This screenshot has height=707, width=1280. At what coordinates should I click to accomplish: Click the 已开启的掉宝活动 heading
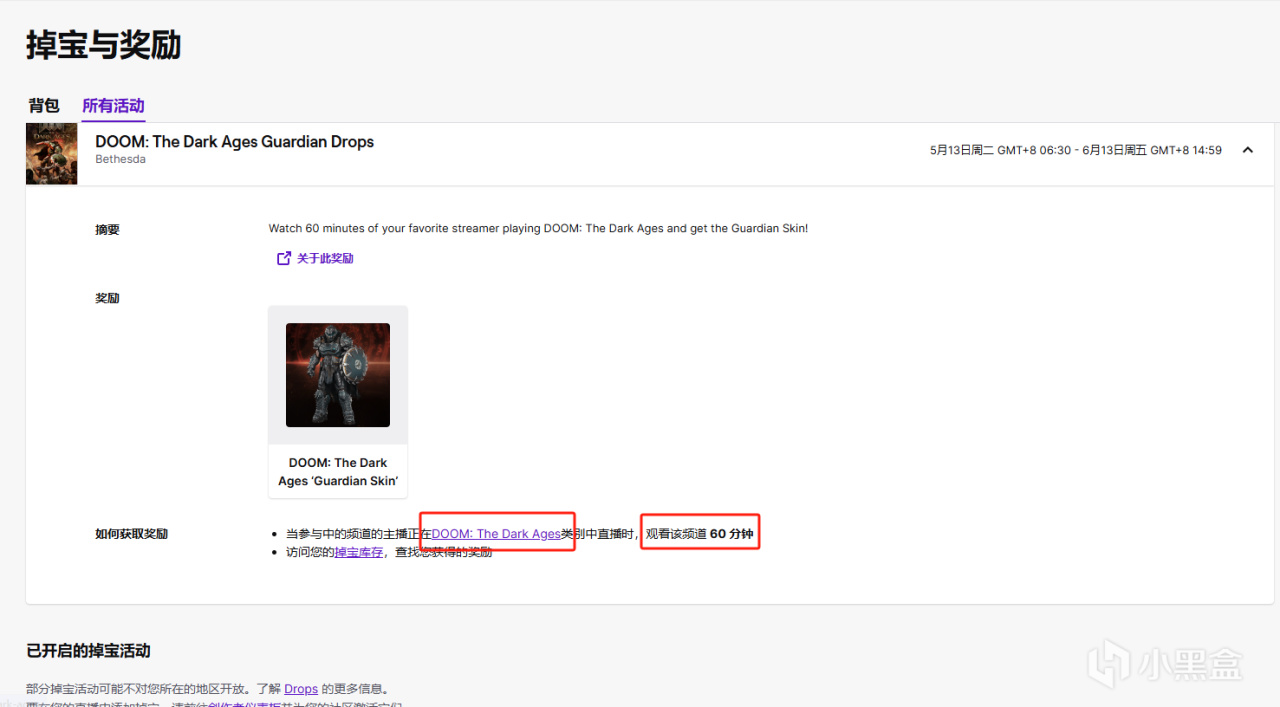tap(88, 651)
